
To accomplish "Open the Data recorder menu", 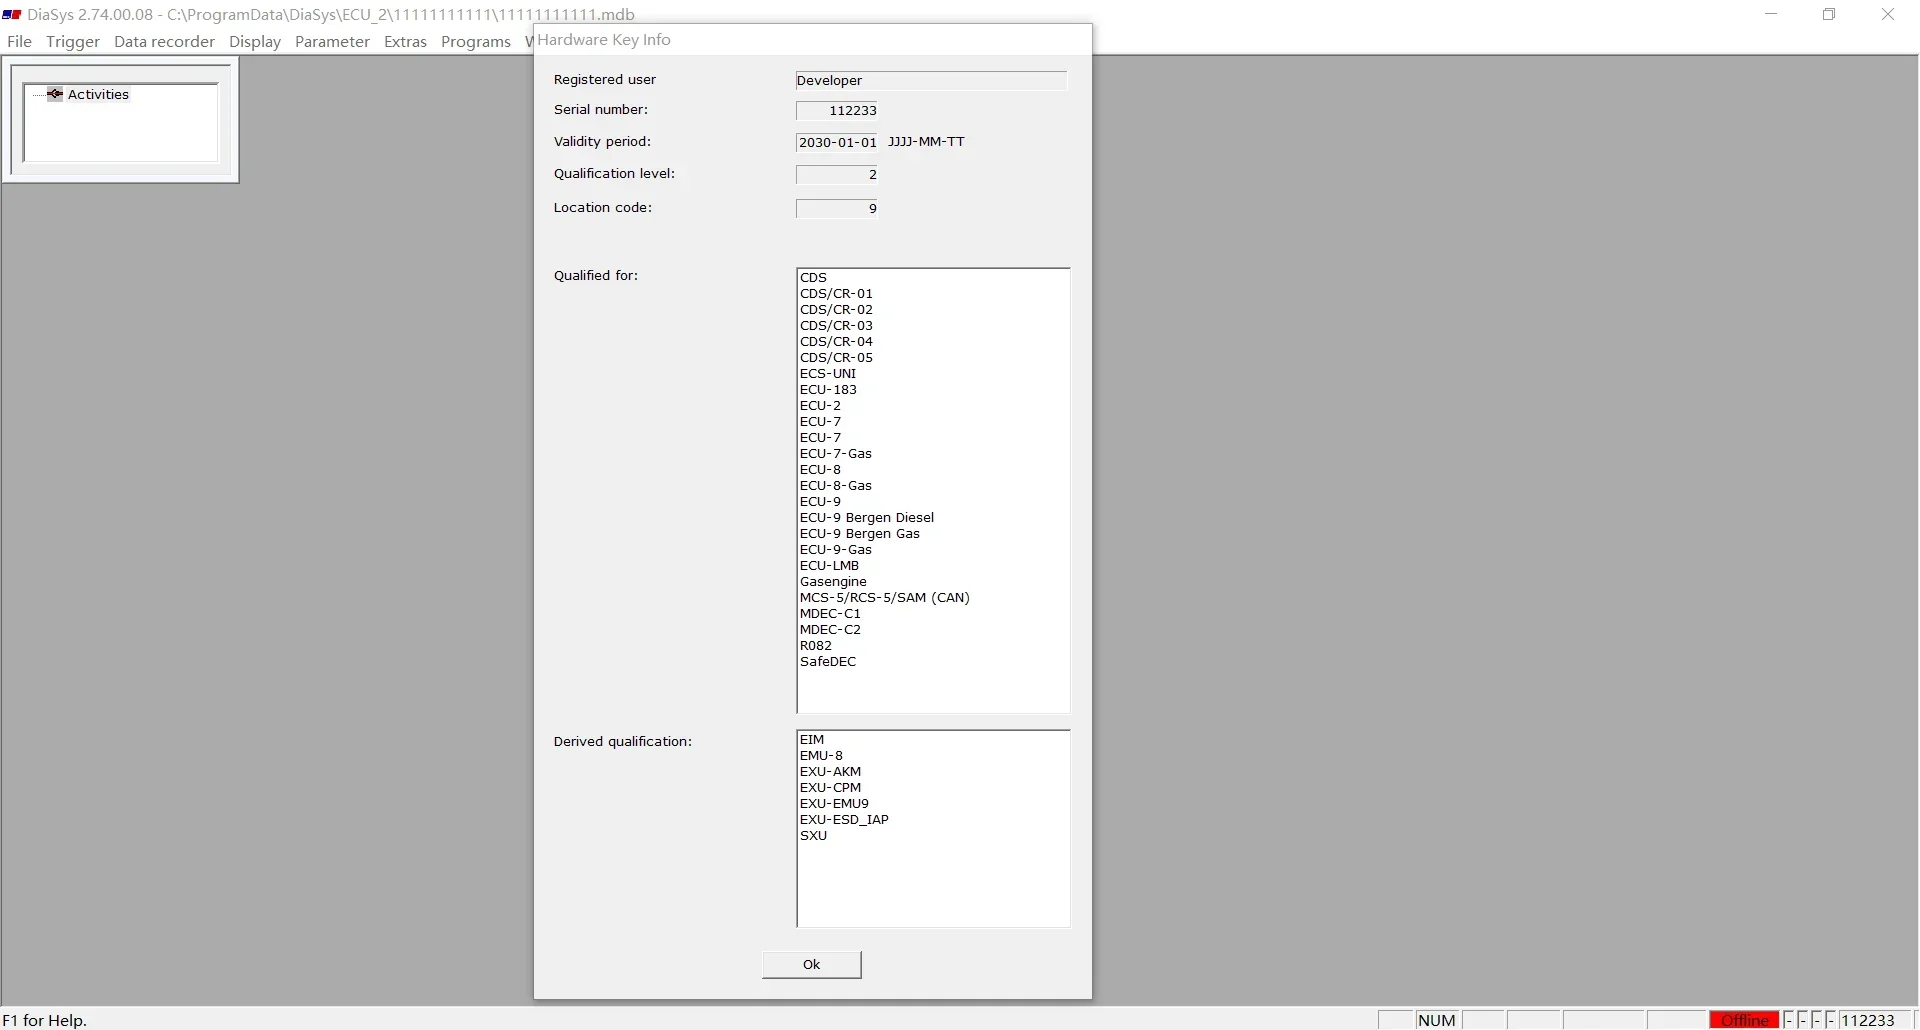I will point(164,41).
